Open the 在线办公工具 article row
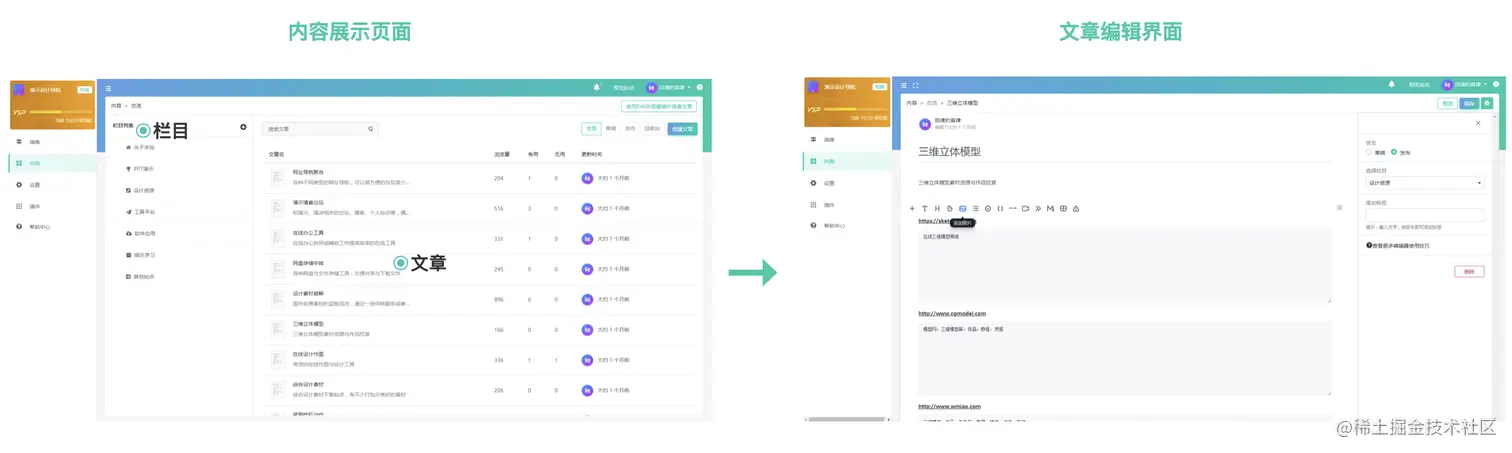This screenshot has width=1512, height=453. 481,238
